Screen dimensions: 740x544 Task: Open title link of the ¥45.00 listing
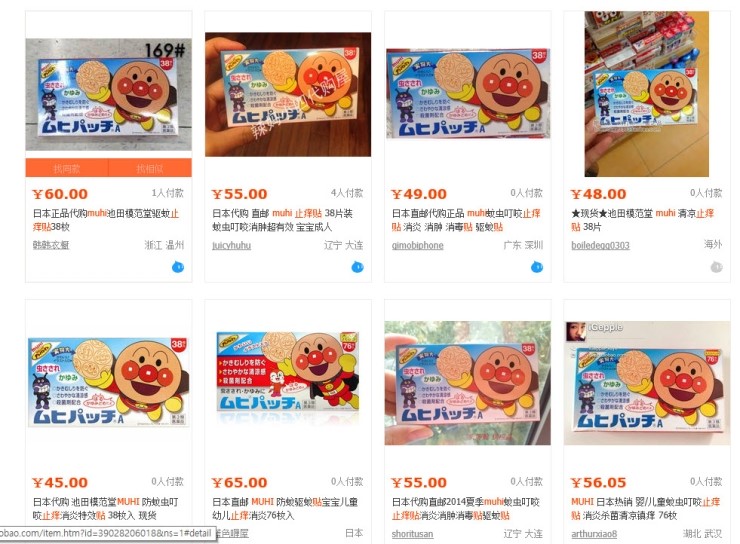105,508
